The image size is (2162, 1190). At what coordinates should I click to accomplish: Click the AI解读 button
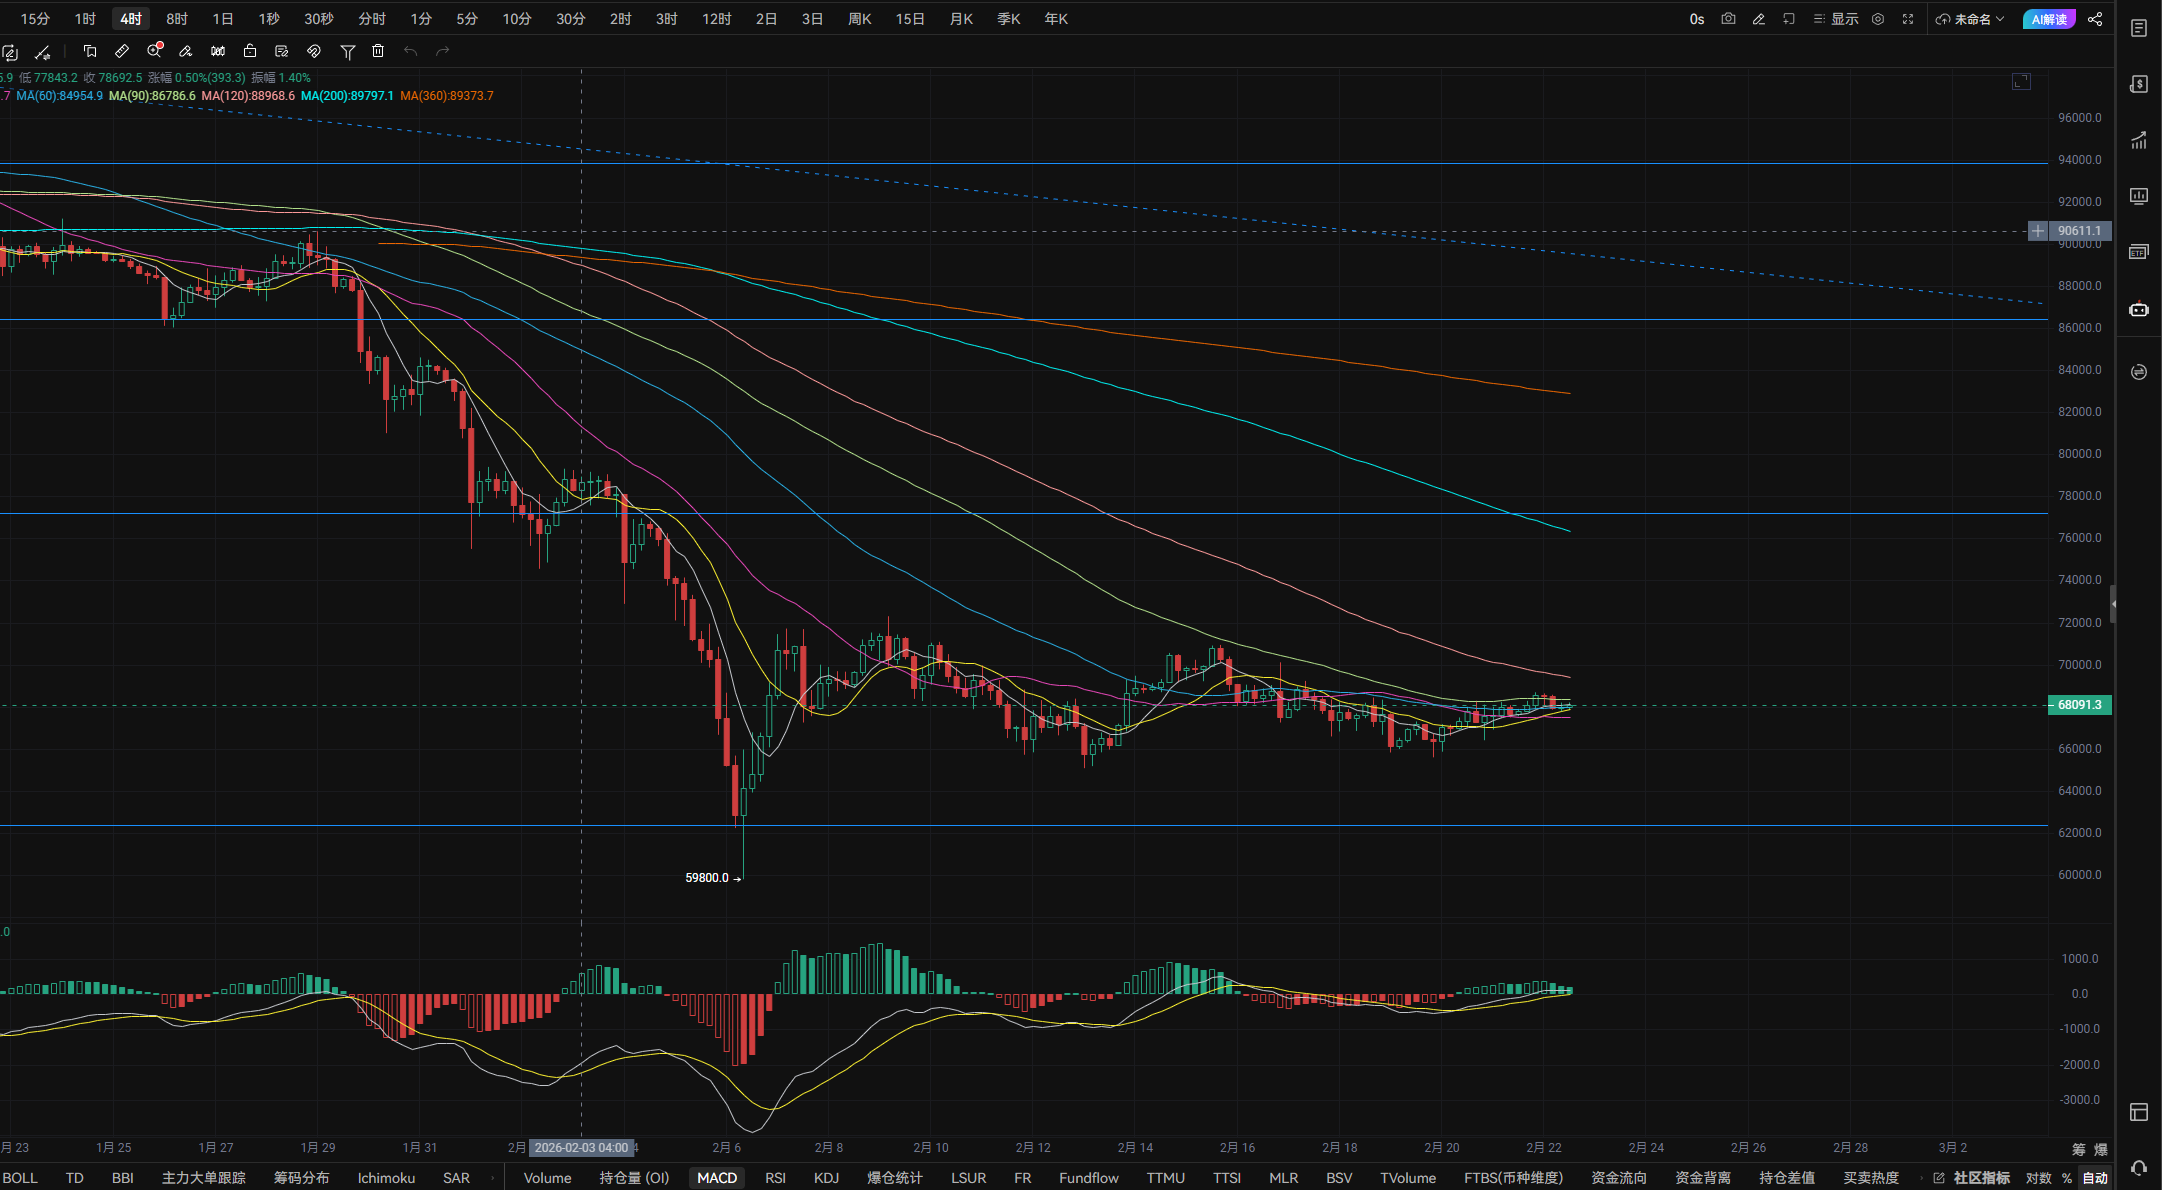[x=2049, y=19]
